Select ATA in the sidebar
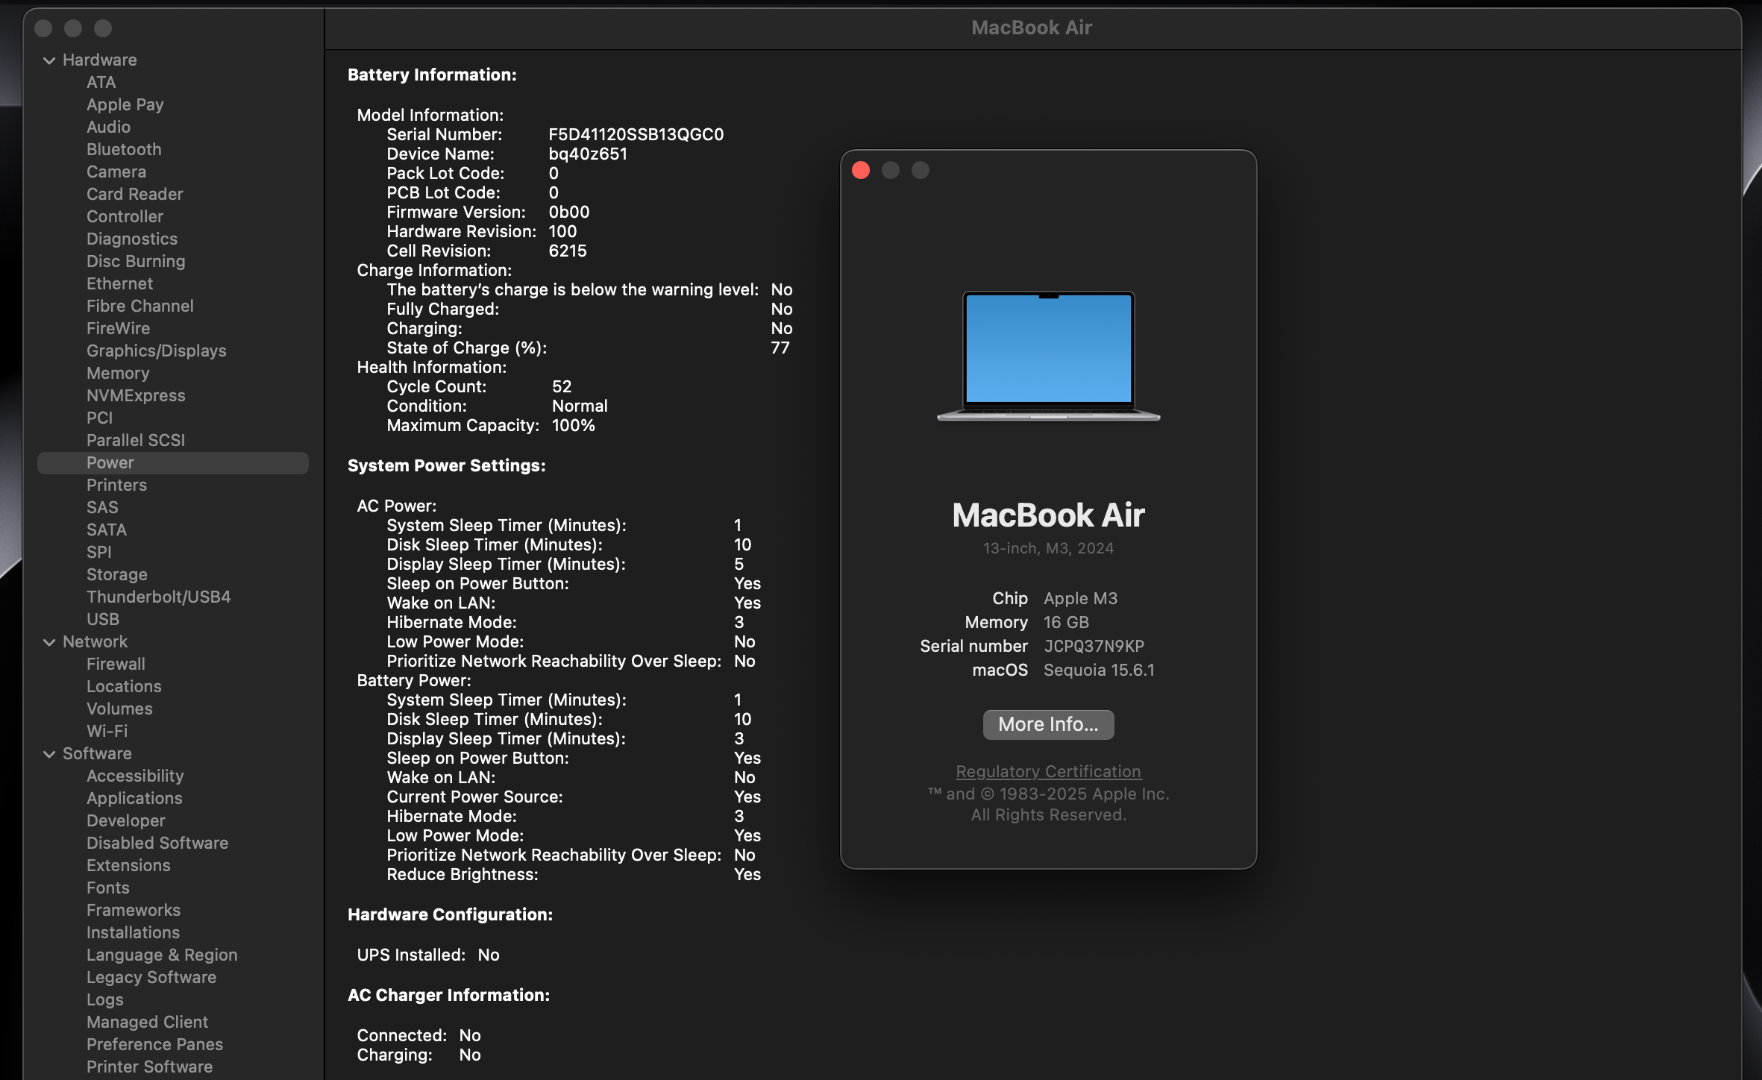Viewport: 1762px width, 1080px height. (x=101, y=82)
